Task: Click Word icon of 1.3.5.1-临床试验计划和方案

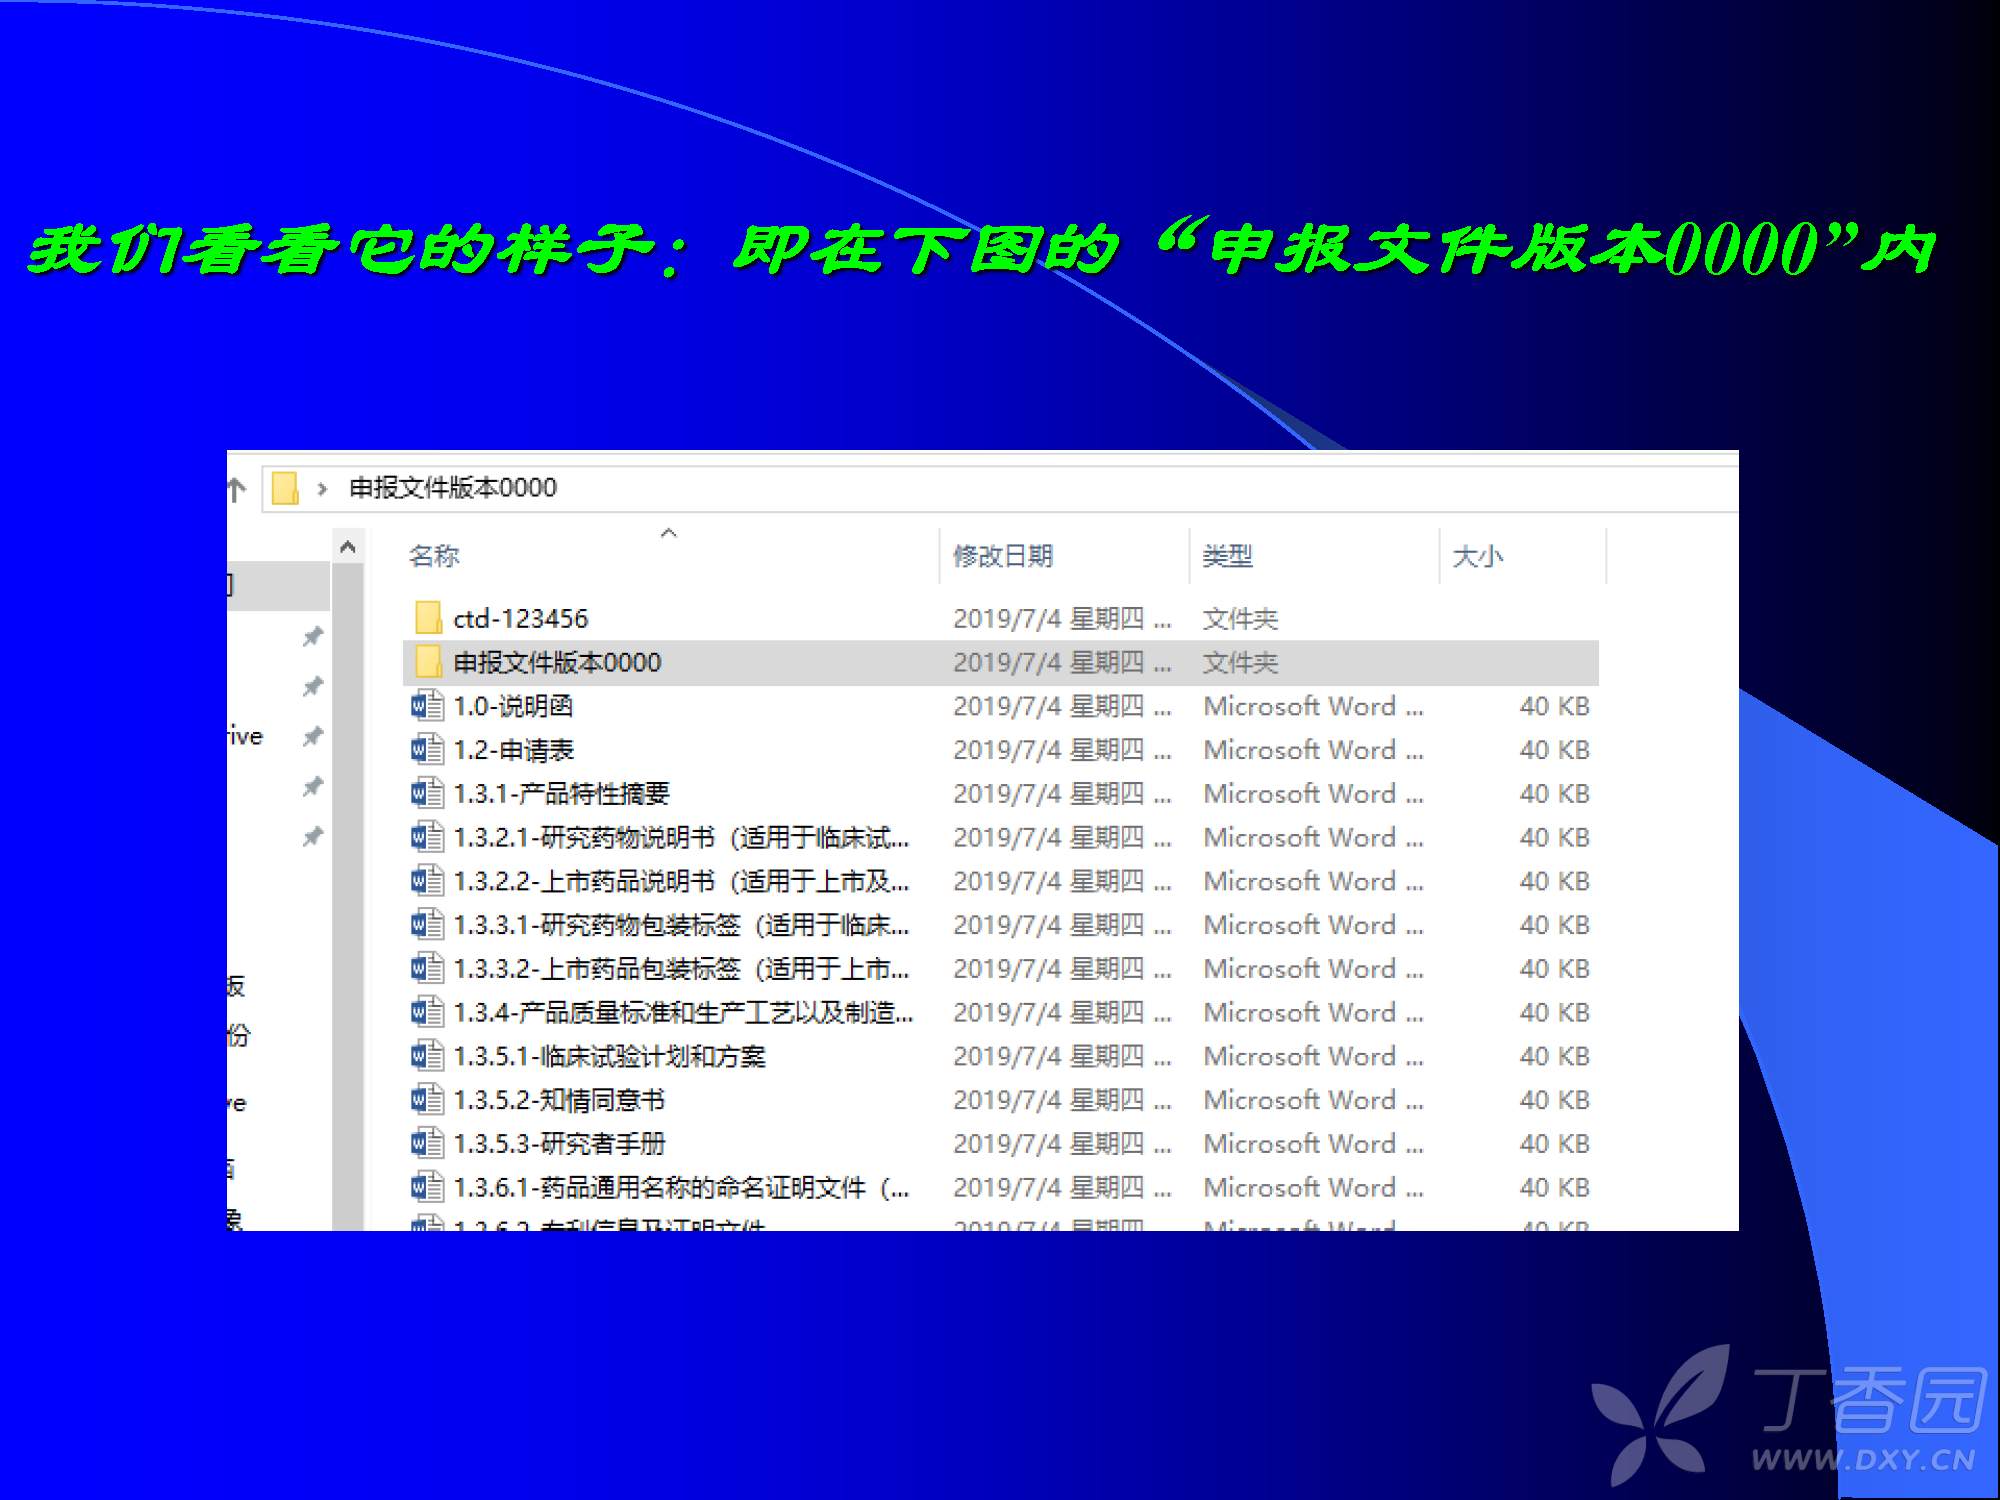Action: (427, 1056)
